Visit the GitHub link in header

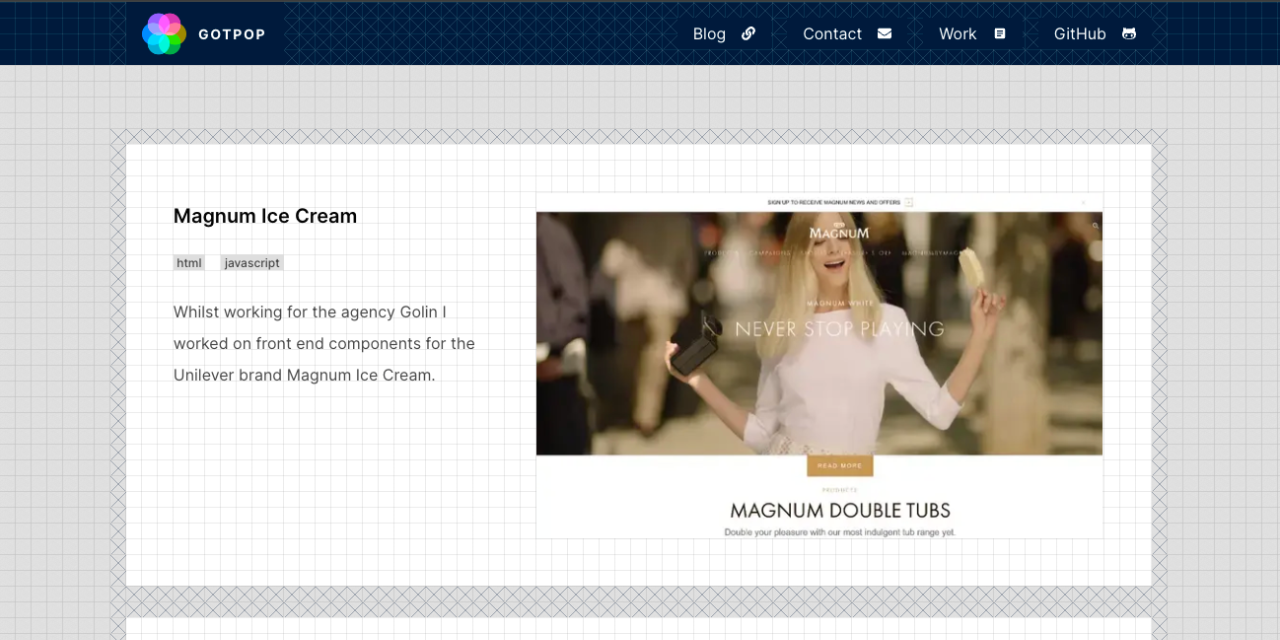1079,34
